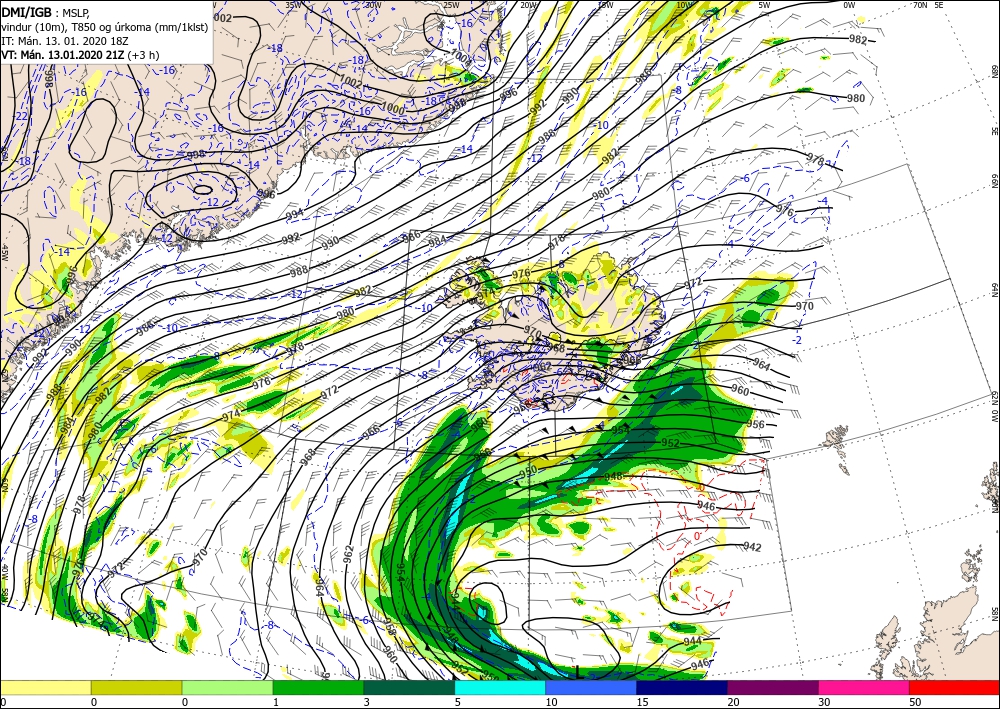Screen dimensions: 1000x709
Task: Click the olive yellow legend swatch
Action: tap(136, 687)
